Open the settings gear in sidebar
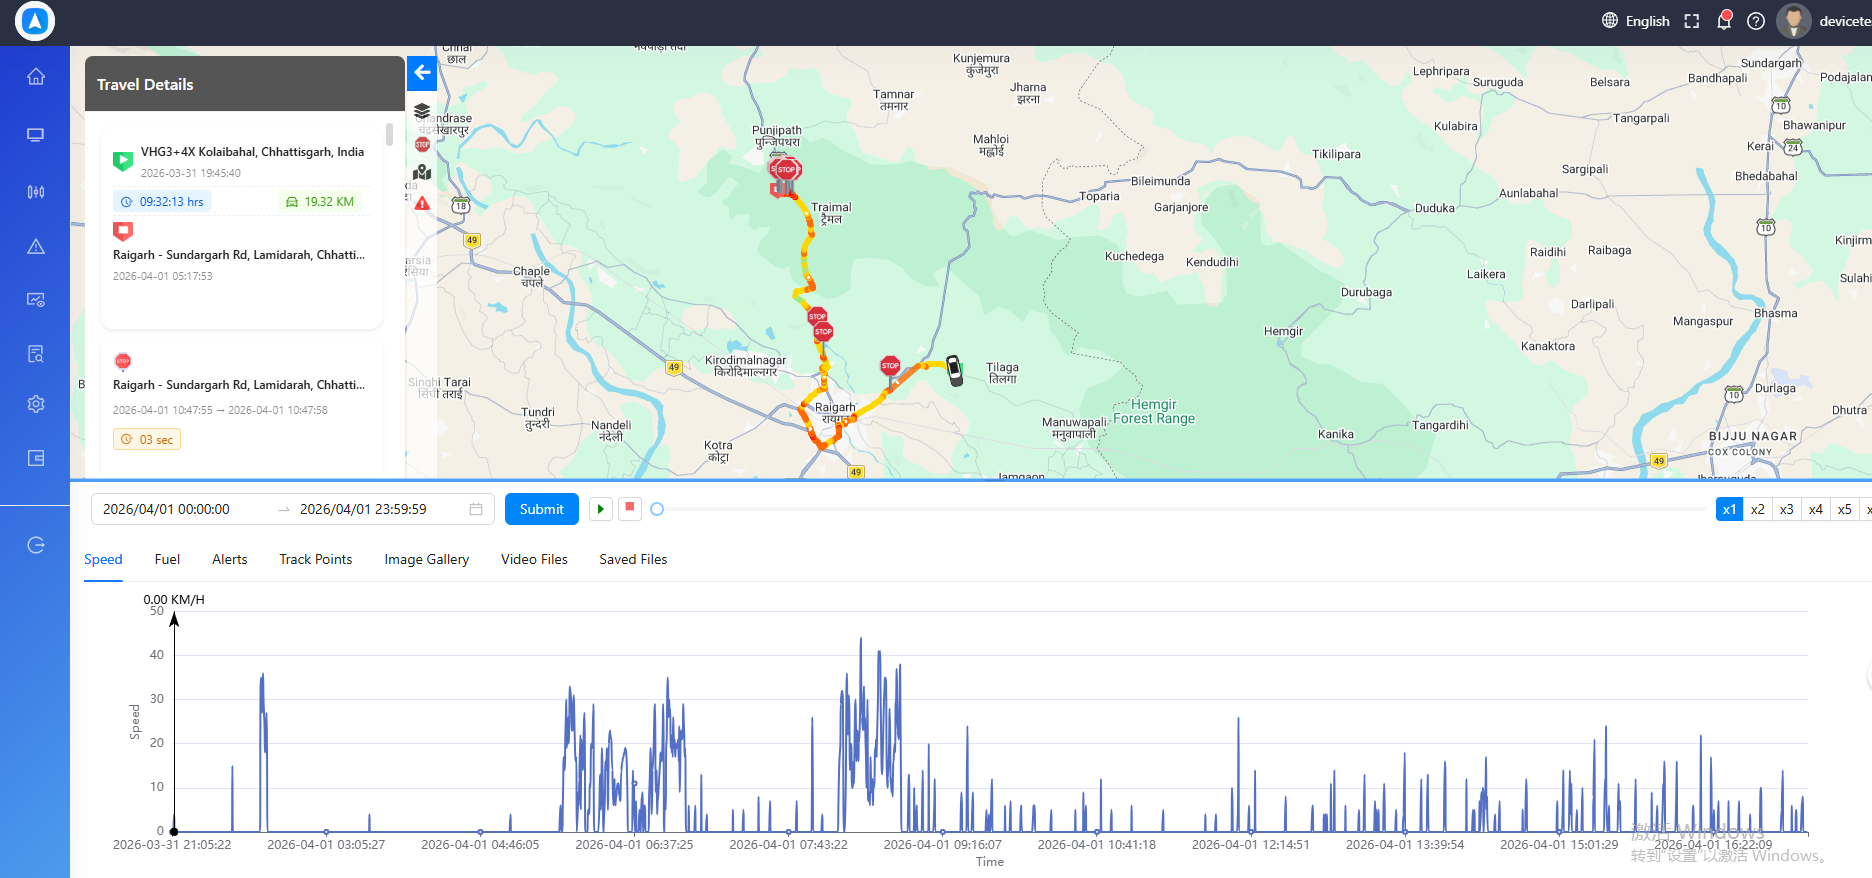The image size is (1872, 878). pyautogui.click(x=36, y=404)
